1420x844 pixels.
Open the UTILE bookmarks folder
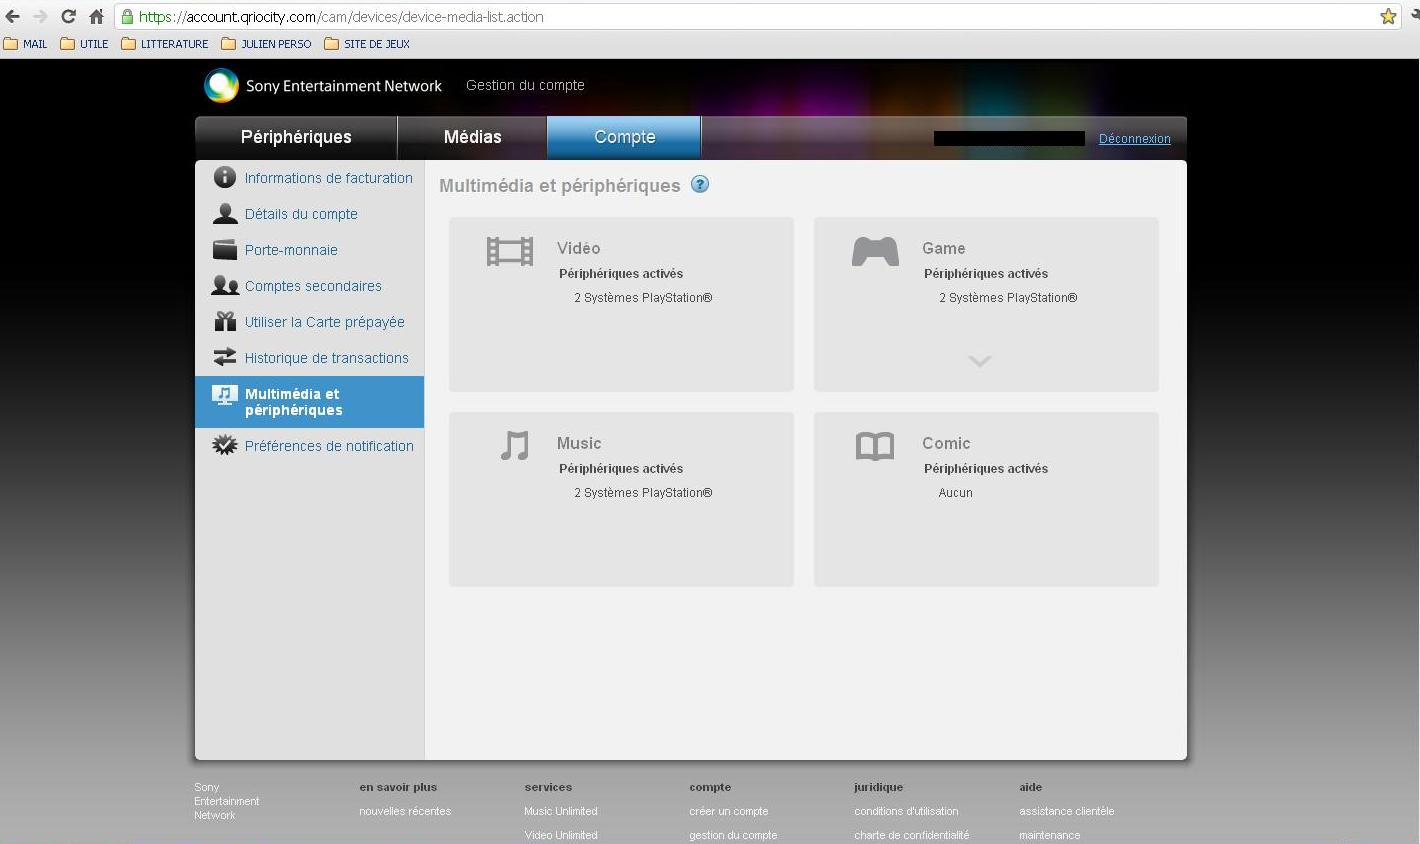[84, 44]
